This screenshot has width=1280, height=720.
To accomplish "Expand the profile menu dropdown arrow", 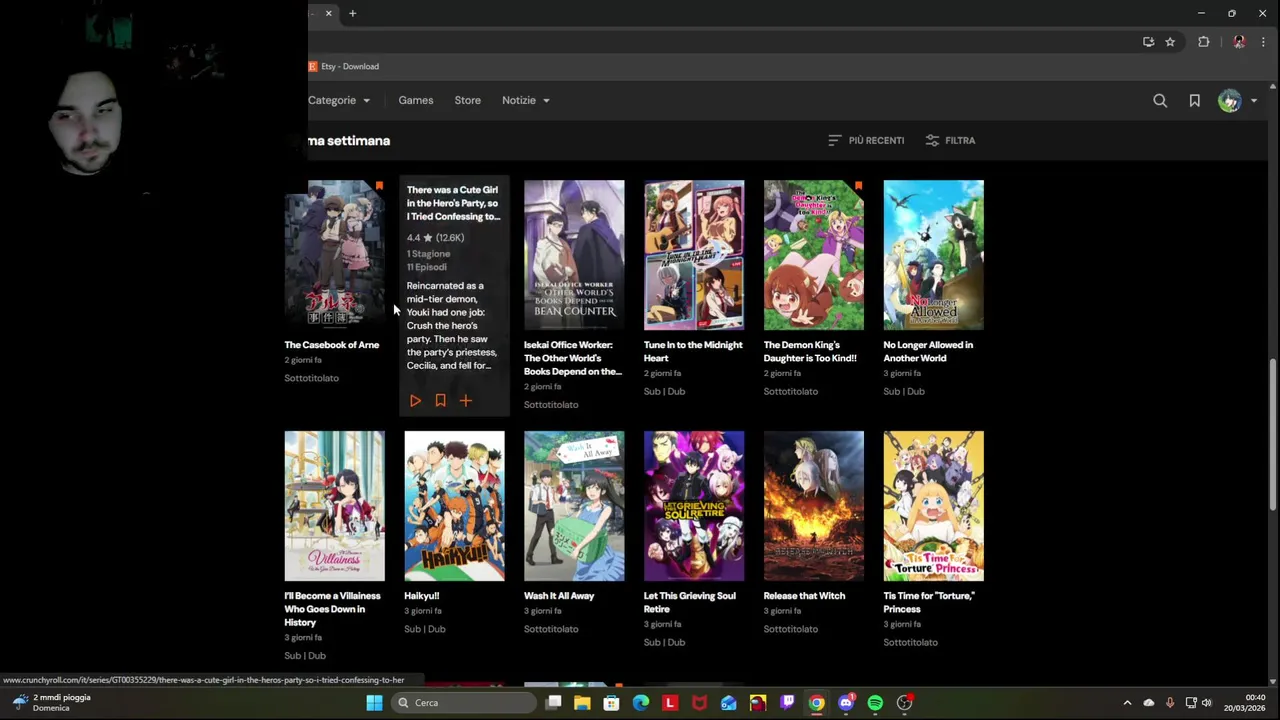I will (x=1253, y=101).
